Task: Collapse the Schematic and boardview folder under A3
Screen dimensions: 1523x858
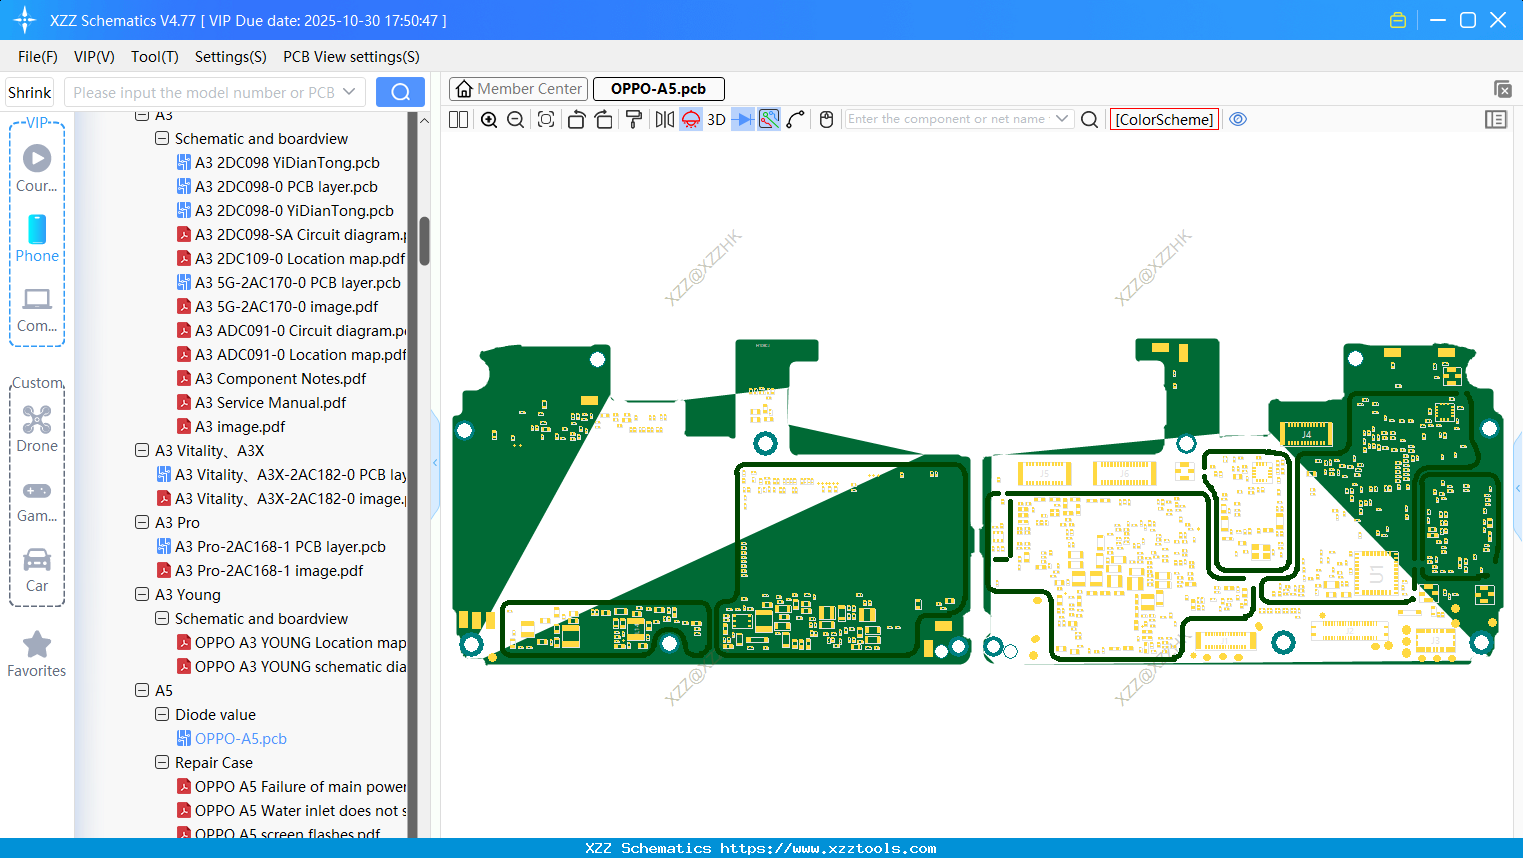Action: pos(162,139)
